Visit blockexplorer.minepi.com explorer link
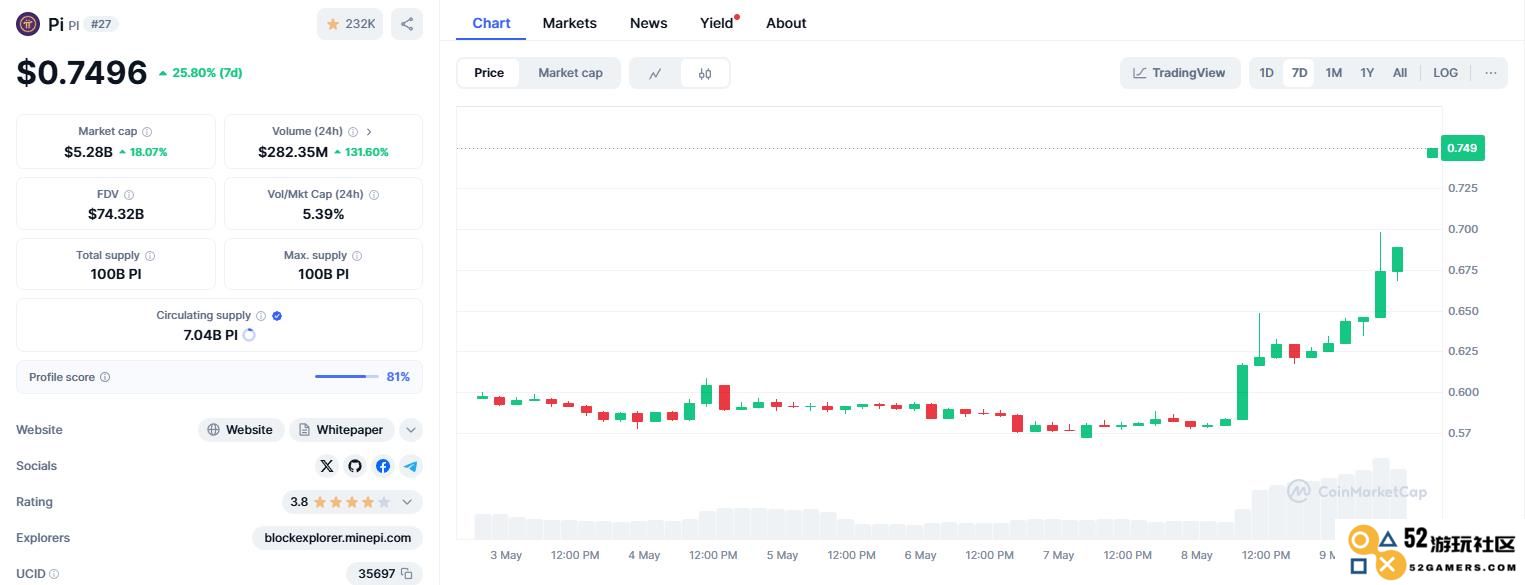This screenshot has width=1525, height=585. coord(338,538)
